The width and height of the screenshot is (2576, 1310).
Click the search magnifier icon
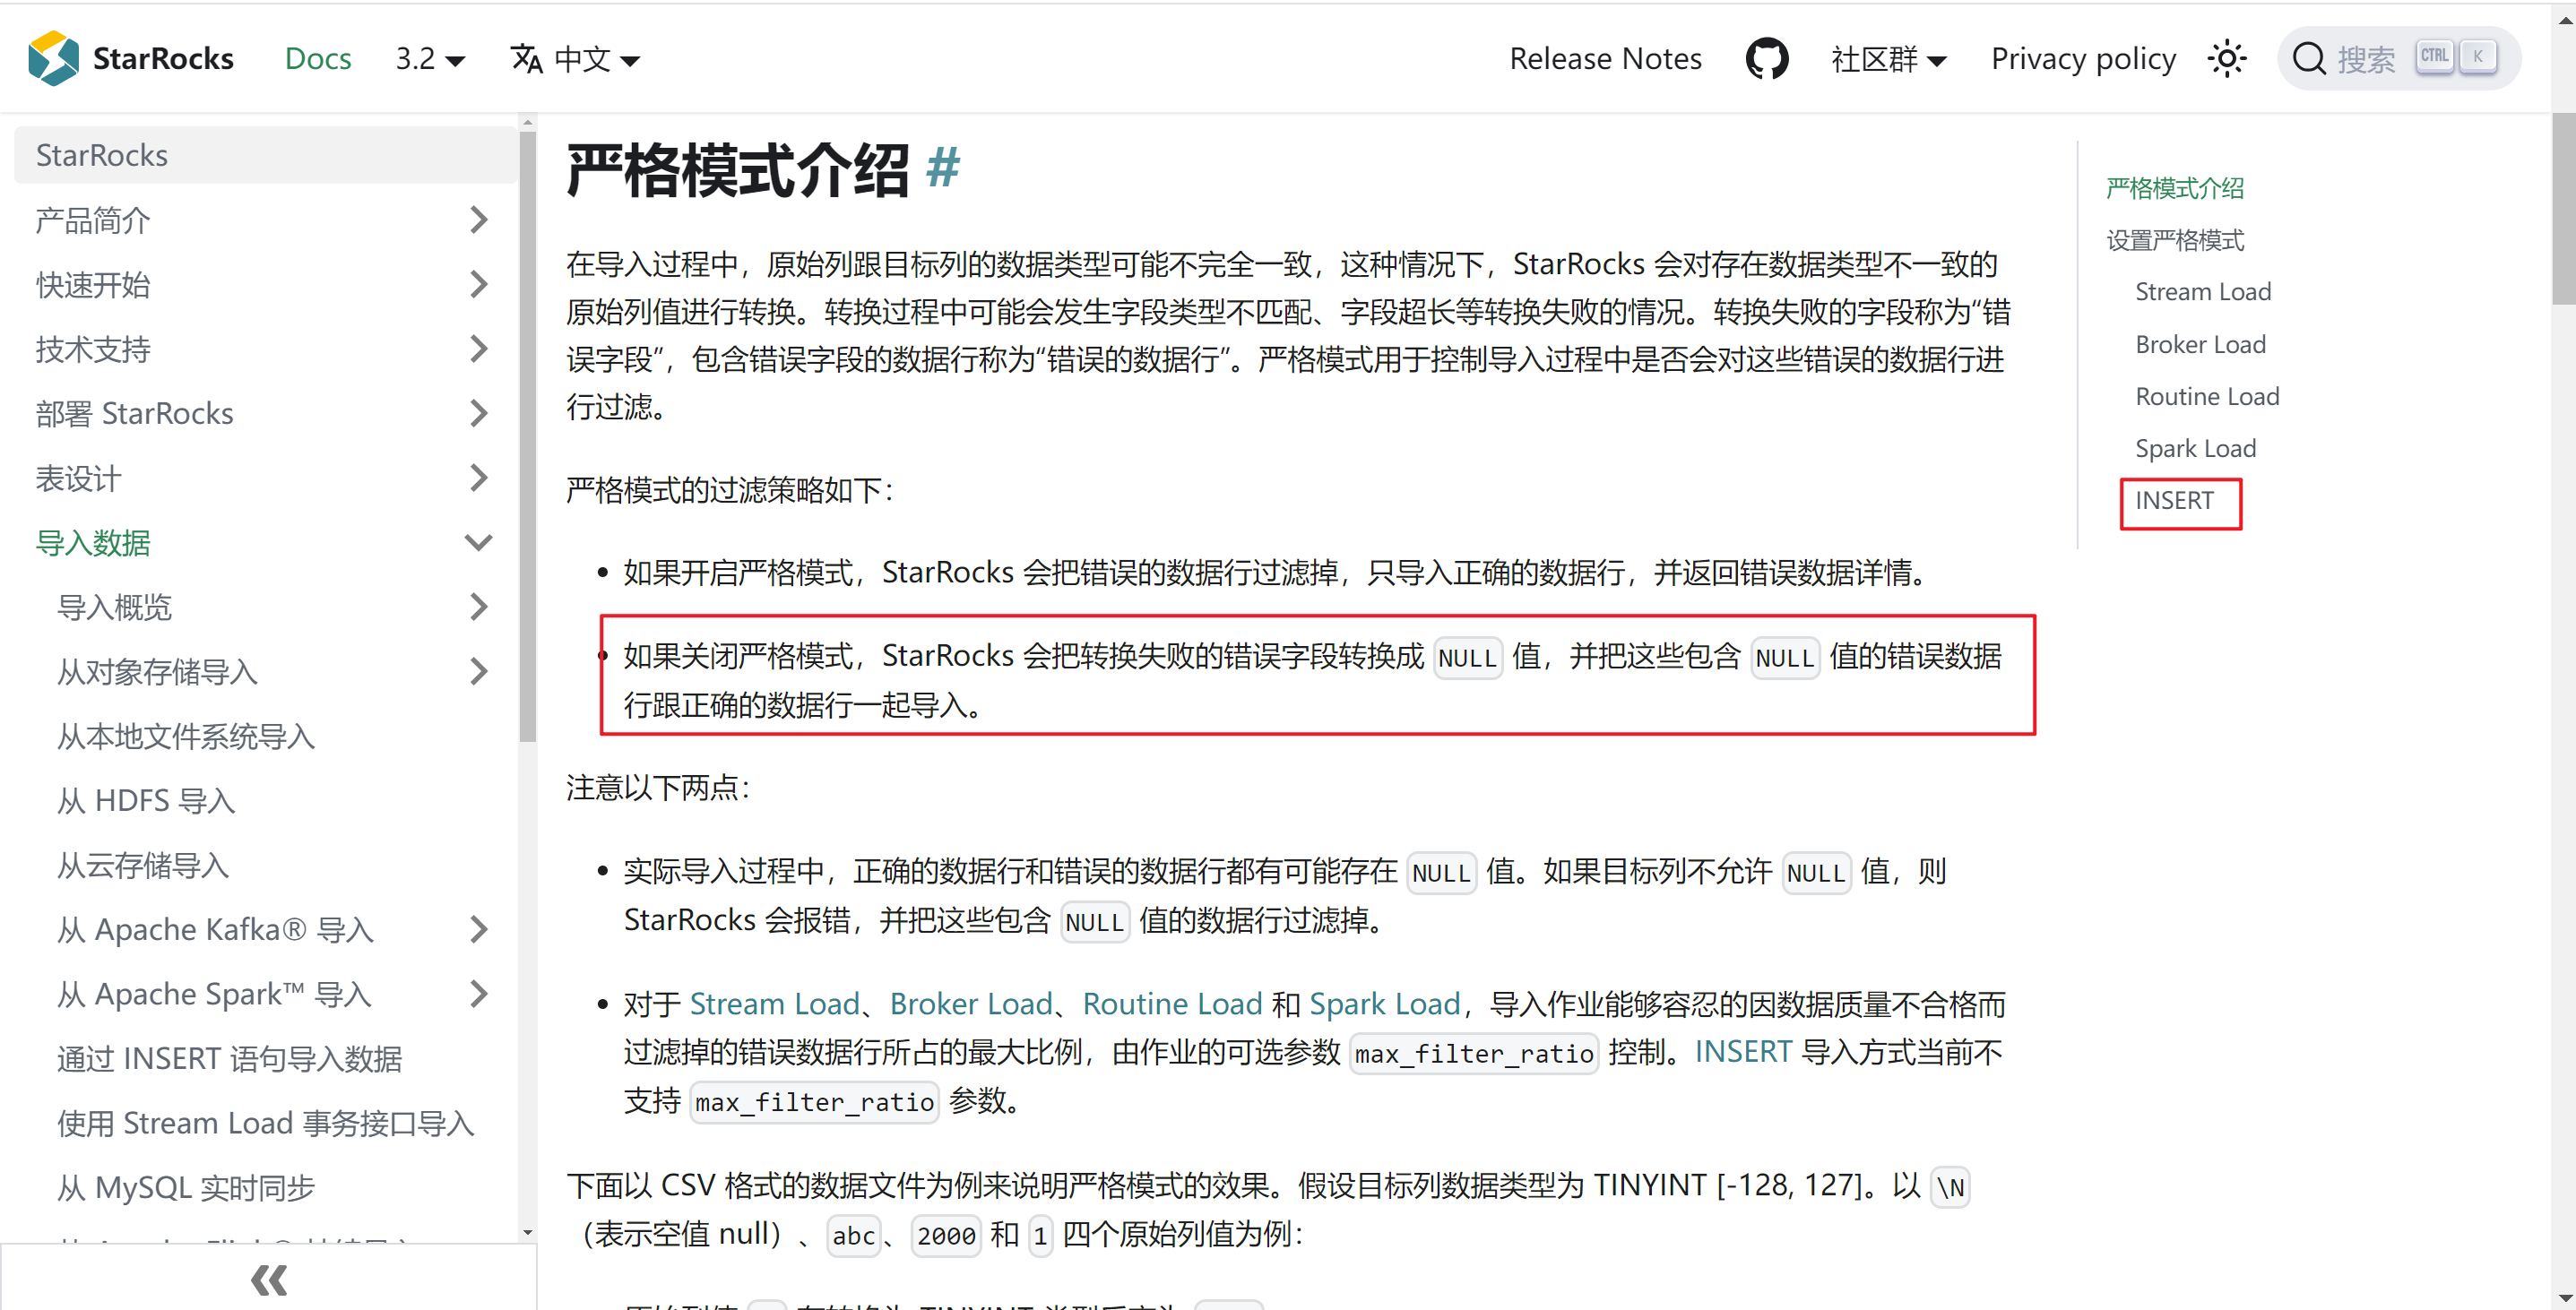pos(2308,59)
